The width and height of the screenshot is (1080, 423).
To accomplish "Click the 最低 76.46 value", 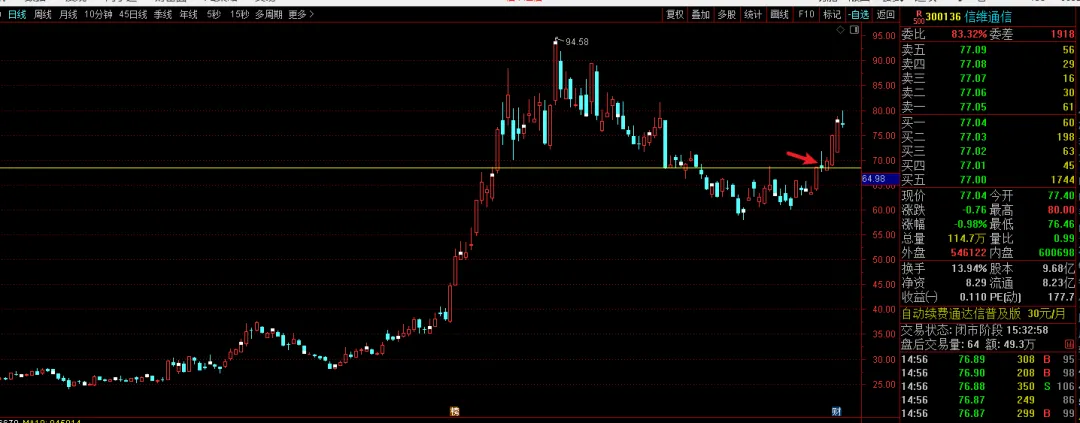I will click(1061, 225).
